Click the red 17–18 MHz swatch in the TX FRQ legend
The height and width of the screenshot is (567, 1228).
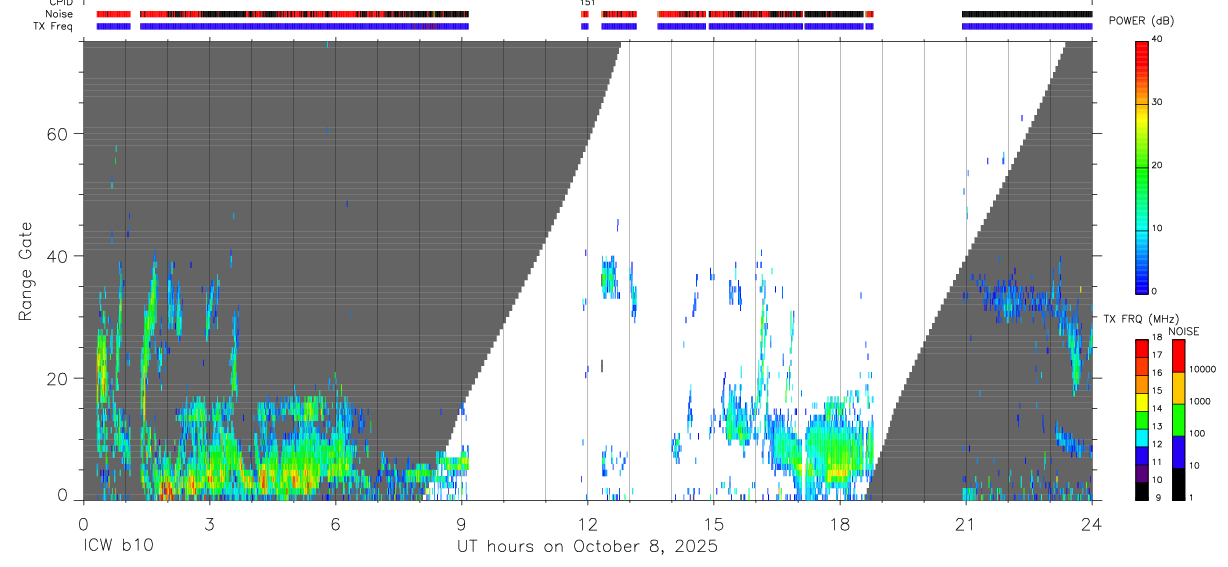tap(1142, 347)
